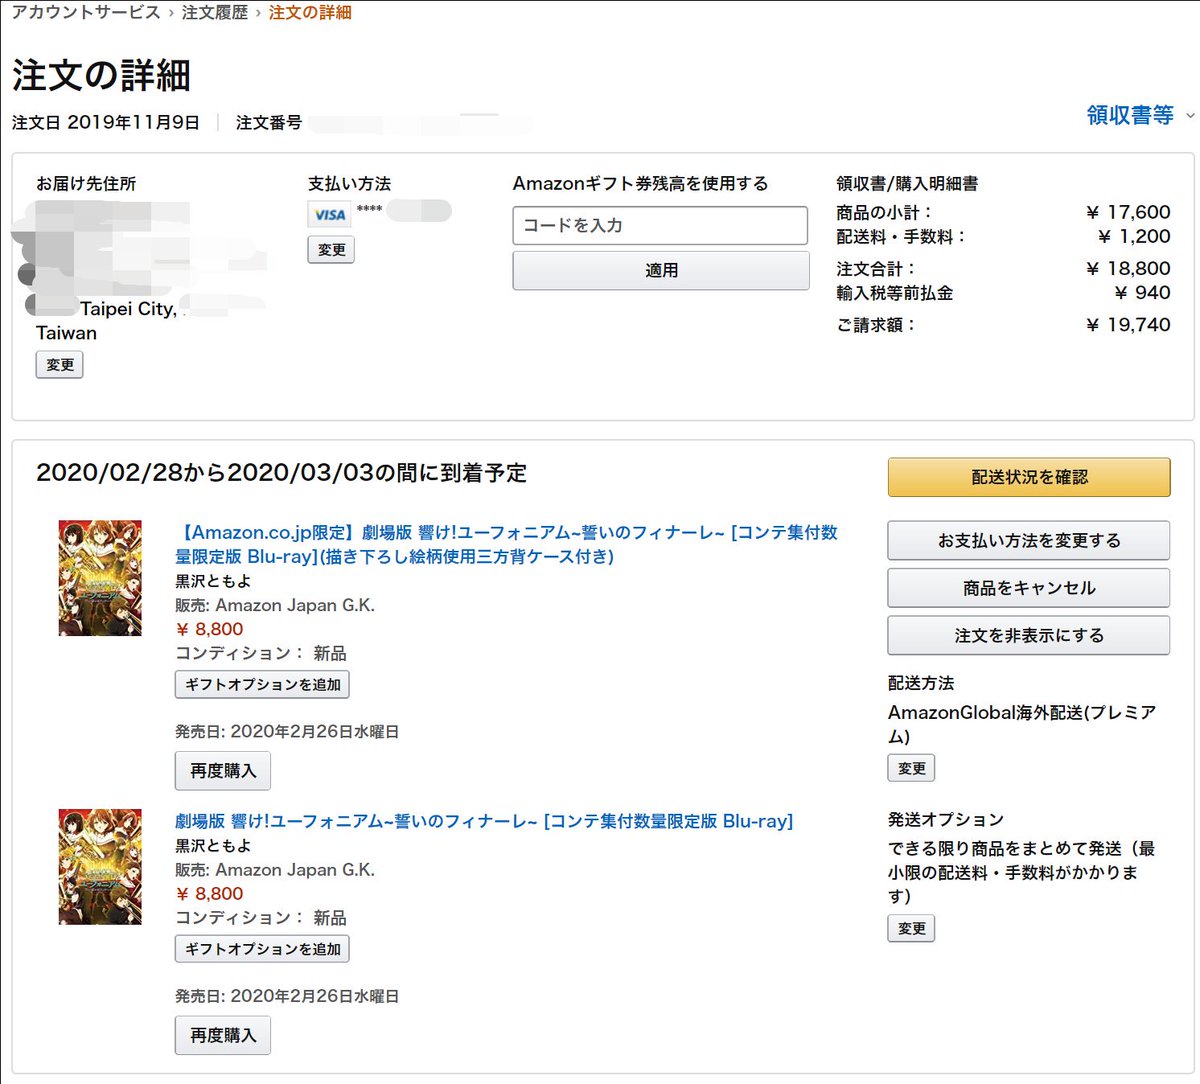The image size is (1200, 1084).
Task: Click the Taipei City address line
Action: [x=128, y=309]
